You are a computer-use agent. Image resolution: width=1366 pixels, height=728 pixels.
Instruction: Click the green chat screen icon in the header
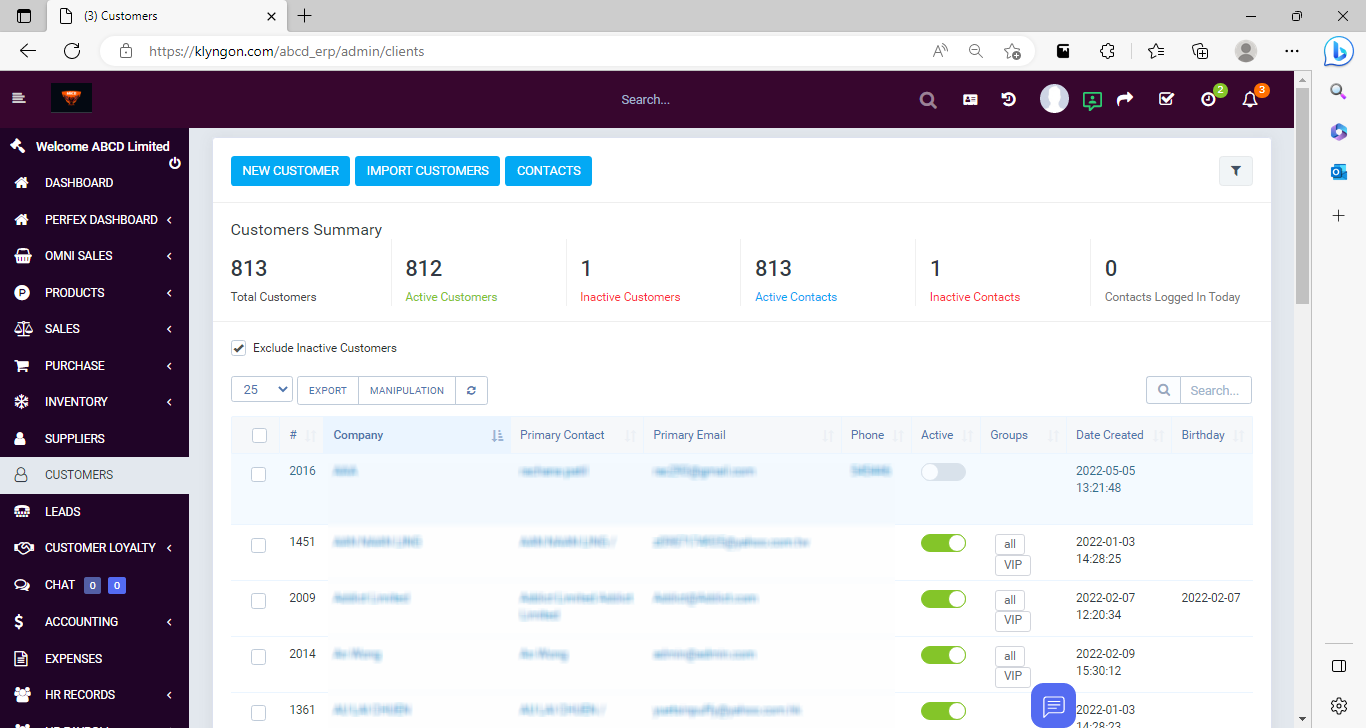pyautogui.click(x=1092, y=100)
